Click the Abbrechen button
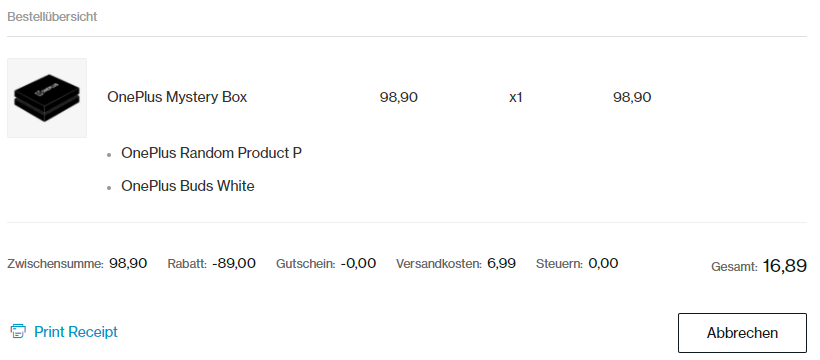This screenshot has width=820, height=360. pos(742,333)
